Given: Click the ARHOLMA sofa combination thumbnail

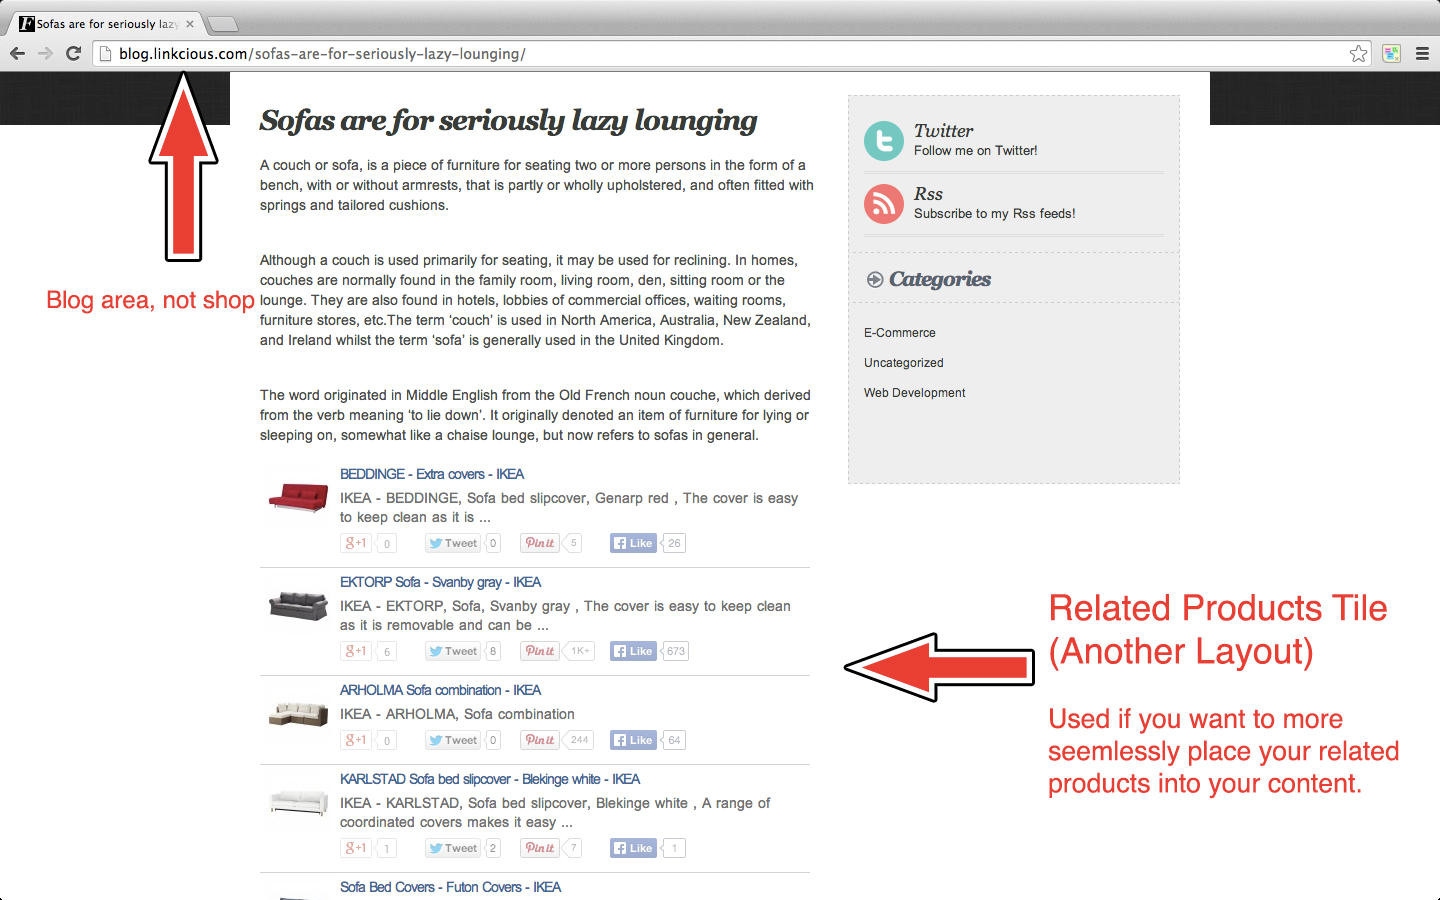Looking at the screenshot, I should pyautogui.click(x=298, y=714).
